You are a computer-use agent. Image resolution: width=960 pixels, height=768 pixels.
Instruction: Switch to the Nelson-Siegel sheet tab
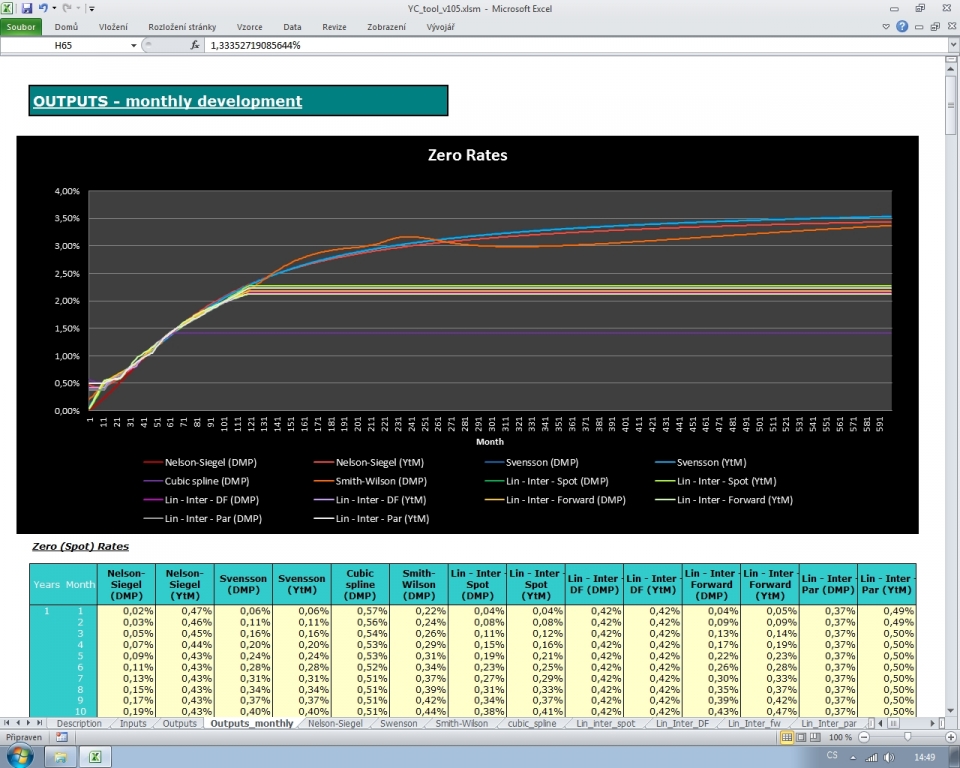pos(335,723)
